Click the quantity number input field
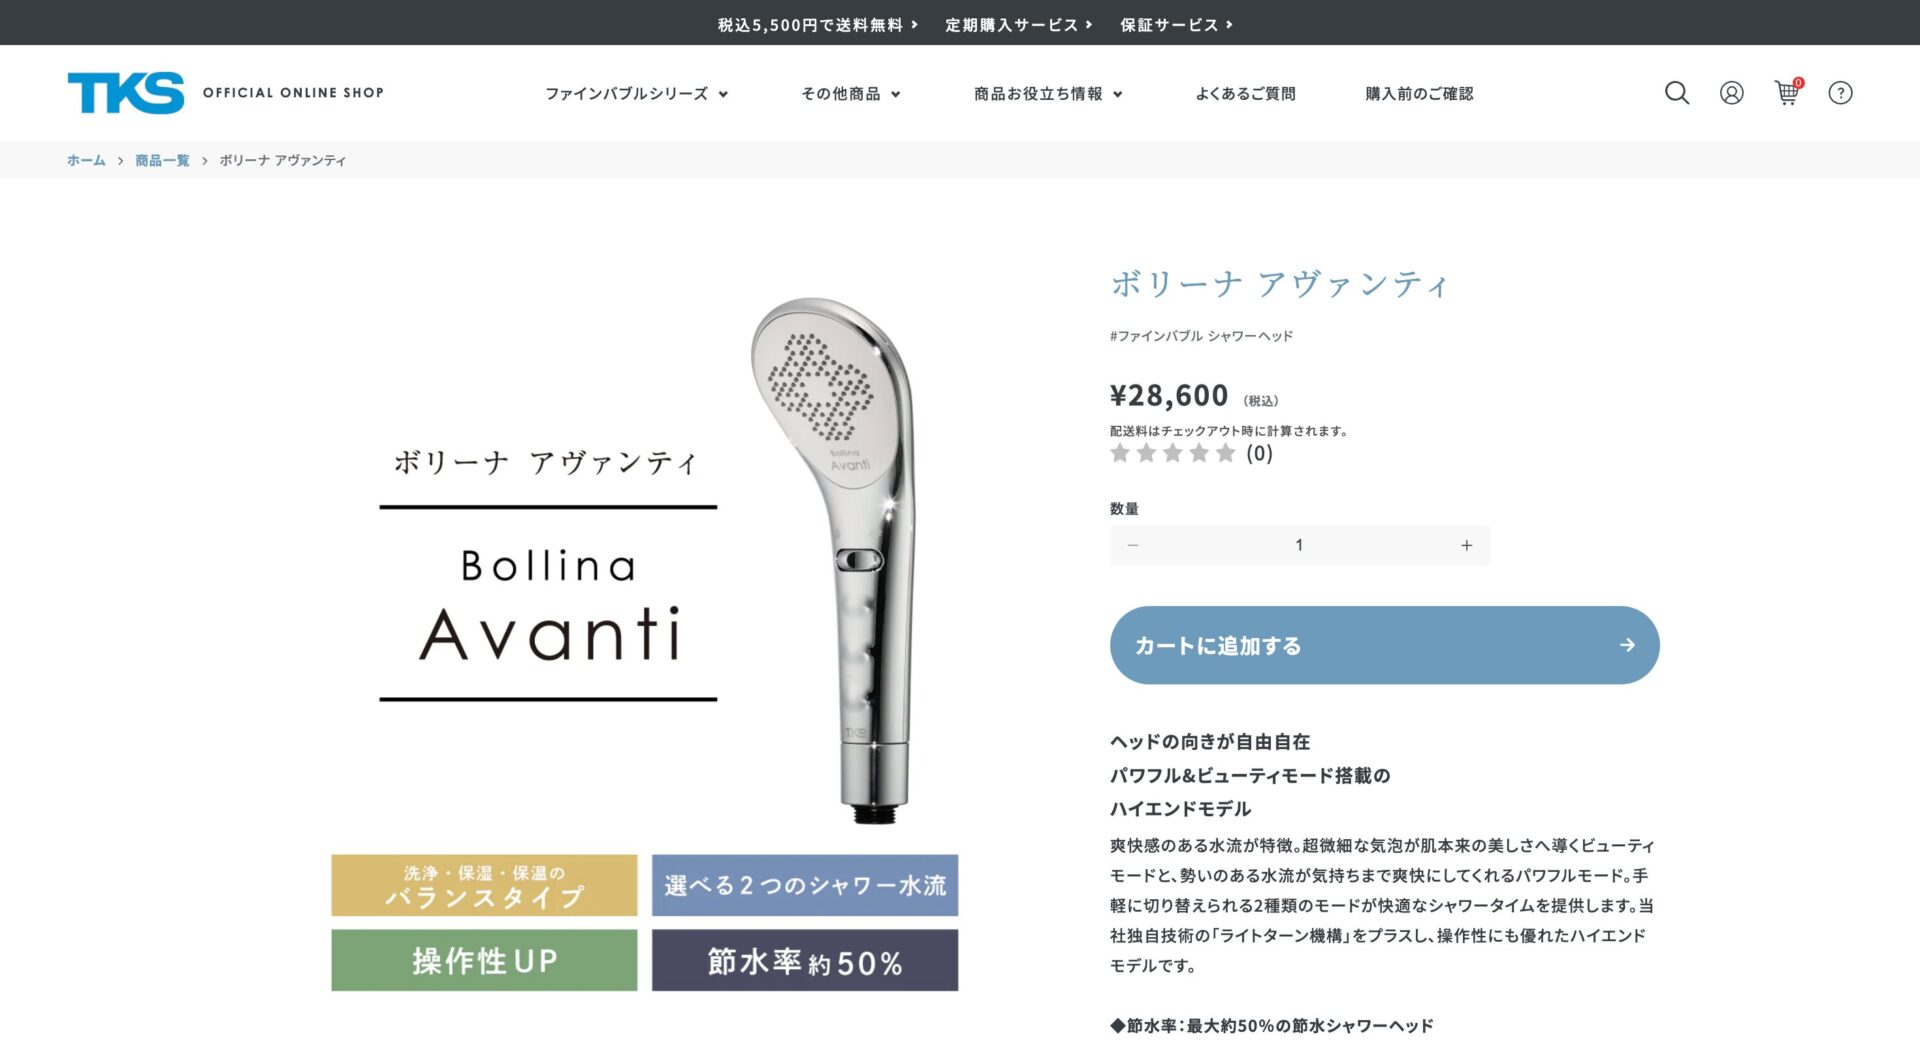 tap(1299, 545)
